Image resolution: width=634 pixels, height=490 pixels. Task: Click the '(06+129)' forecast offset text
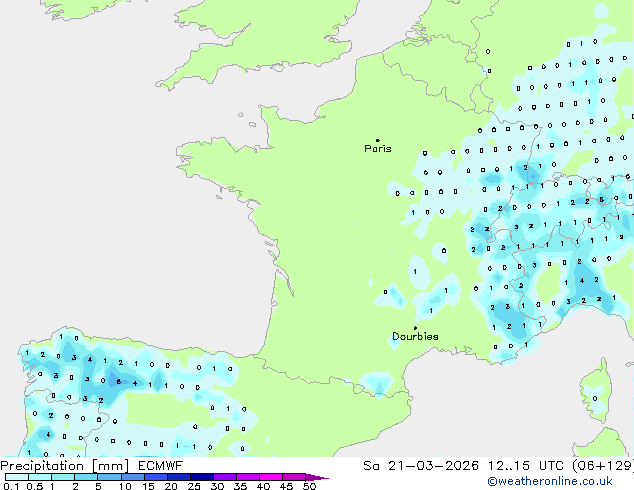pos(603,466)
